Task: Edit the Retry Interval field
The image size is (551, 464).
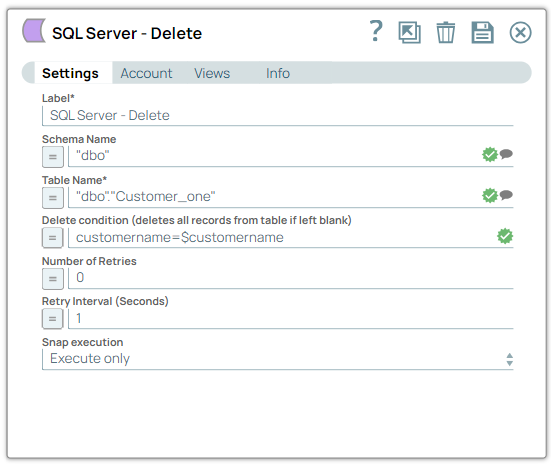Action: pyautogui.click(x=291, y=318)
